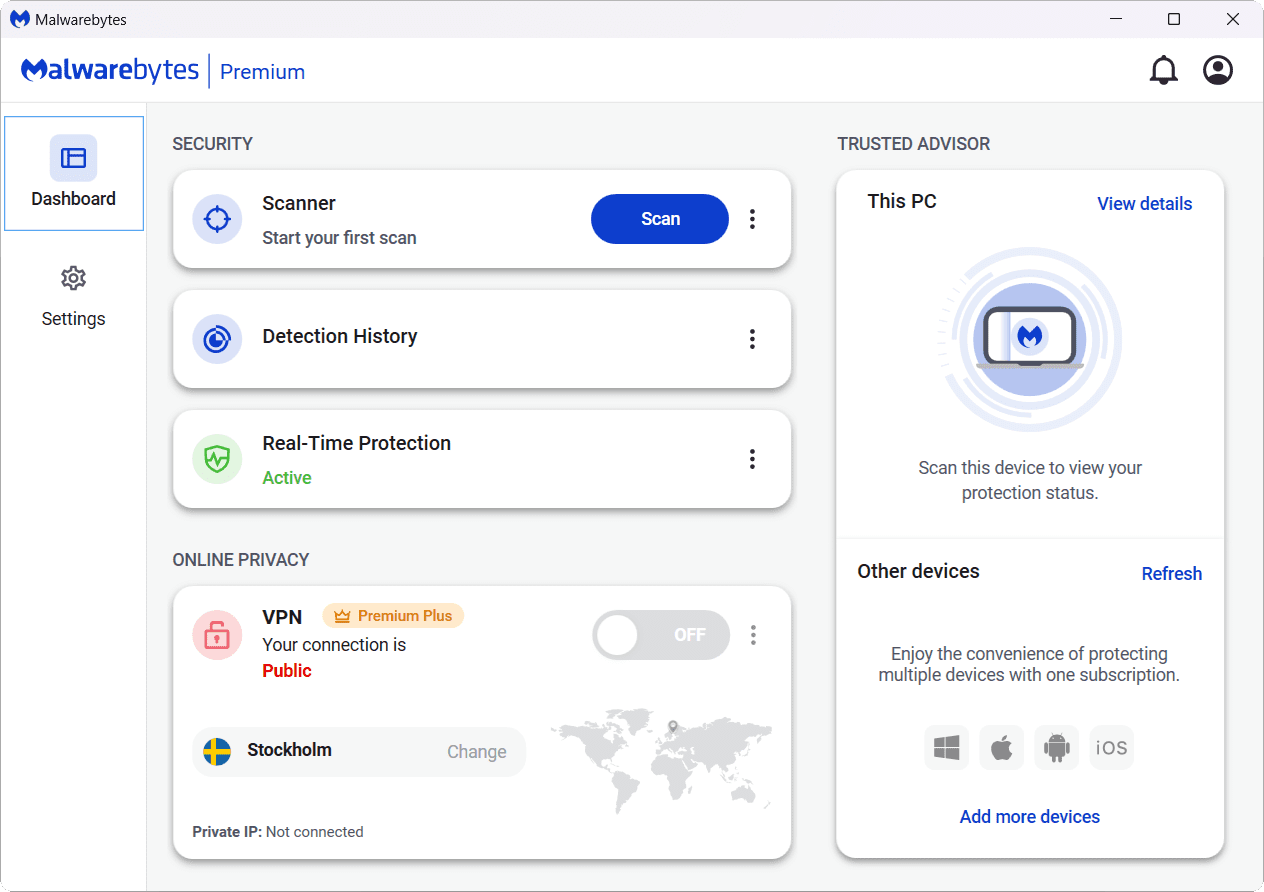Click the Malwarebytes logo in header

[x=112, y=72]
